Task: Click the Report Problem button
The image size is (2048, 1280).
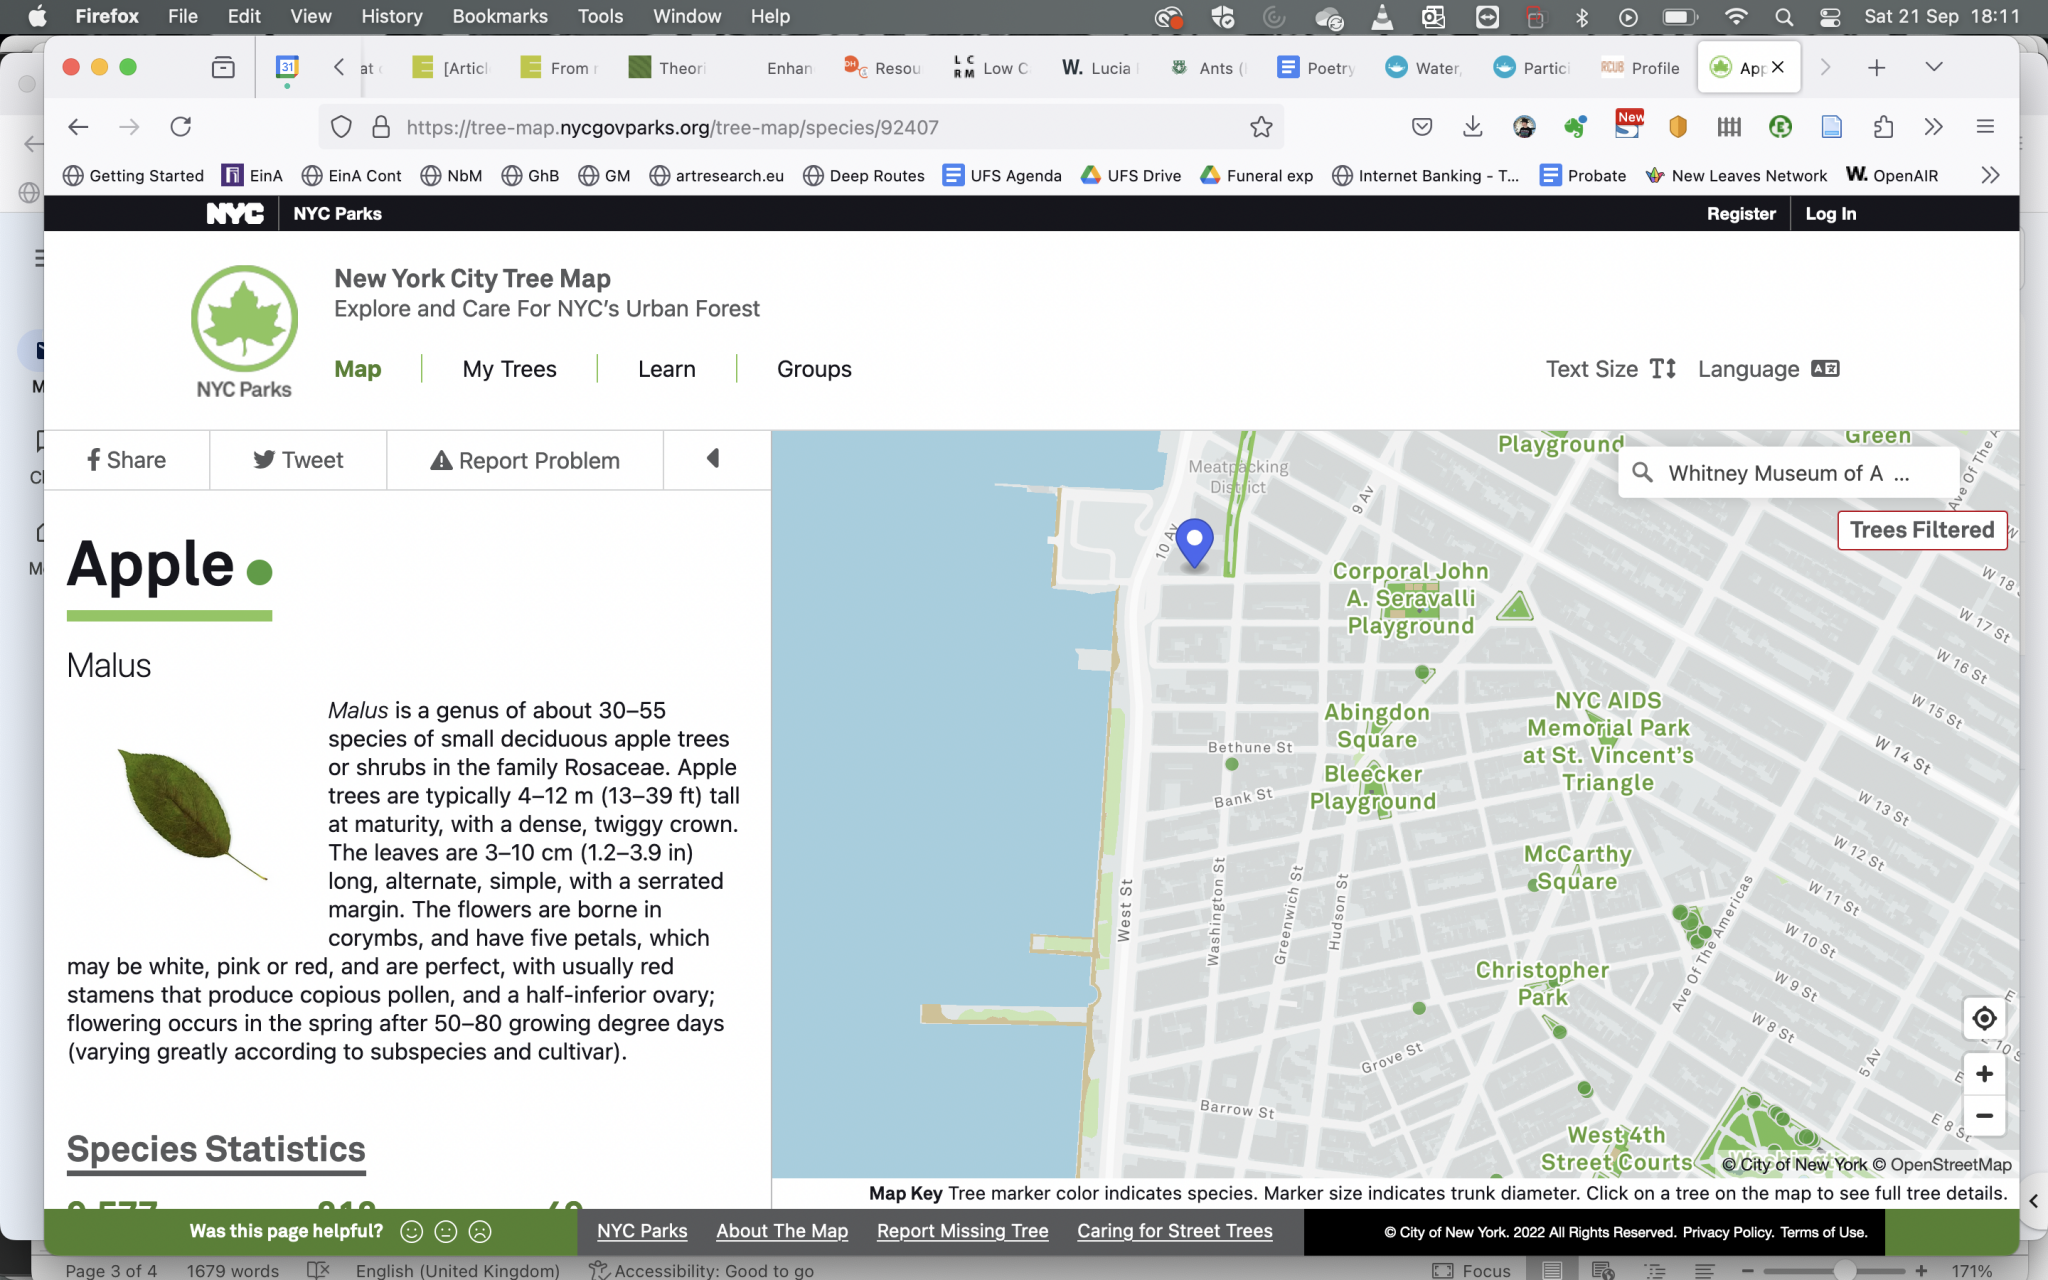Action: point(525,460)
